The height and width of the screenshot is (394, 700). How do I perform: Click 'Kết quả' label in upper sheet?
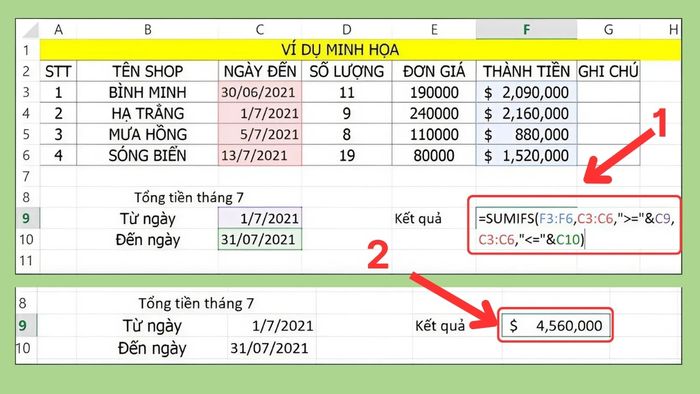pos(418,218)
